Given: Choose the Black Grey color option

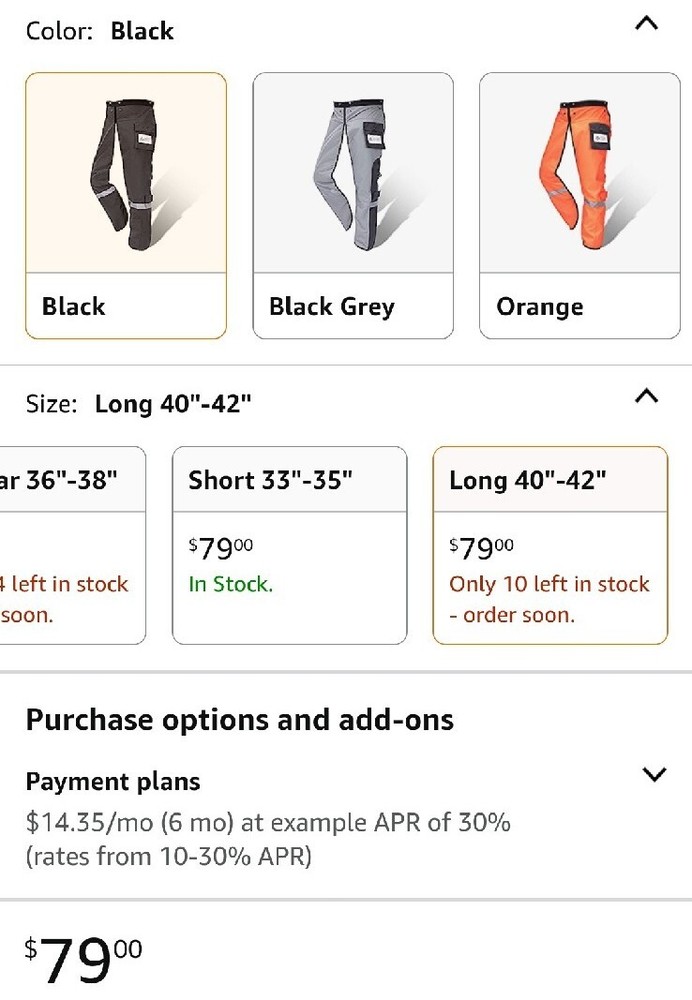Looking at the screenshot, I should (x=353, y=206).
